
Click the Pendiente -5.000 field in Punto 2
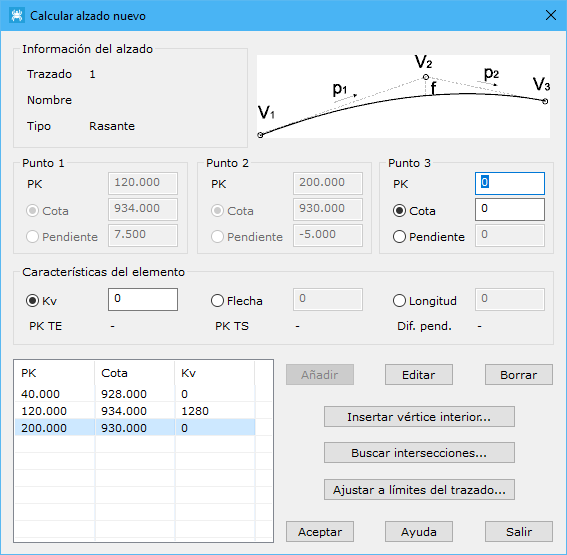[x=328, y=235]
